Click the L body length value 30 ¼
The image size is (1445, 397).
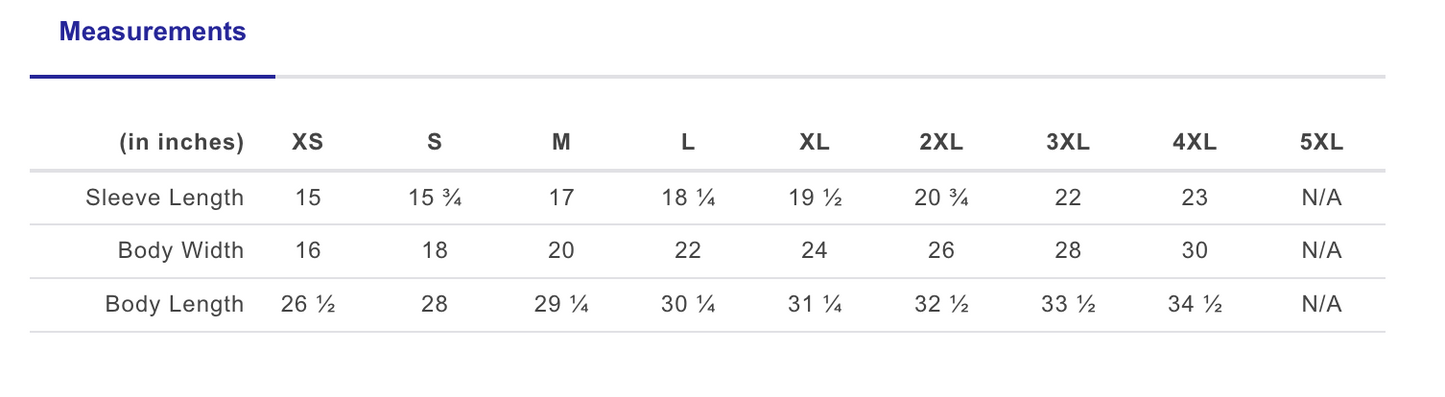click(x=688, y=304)
